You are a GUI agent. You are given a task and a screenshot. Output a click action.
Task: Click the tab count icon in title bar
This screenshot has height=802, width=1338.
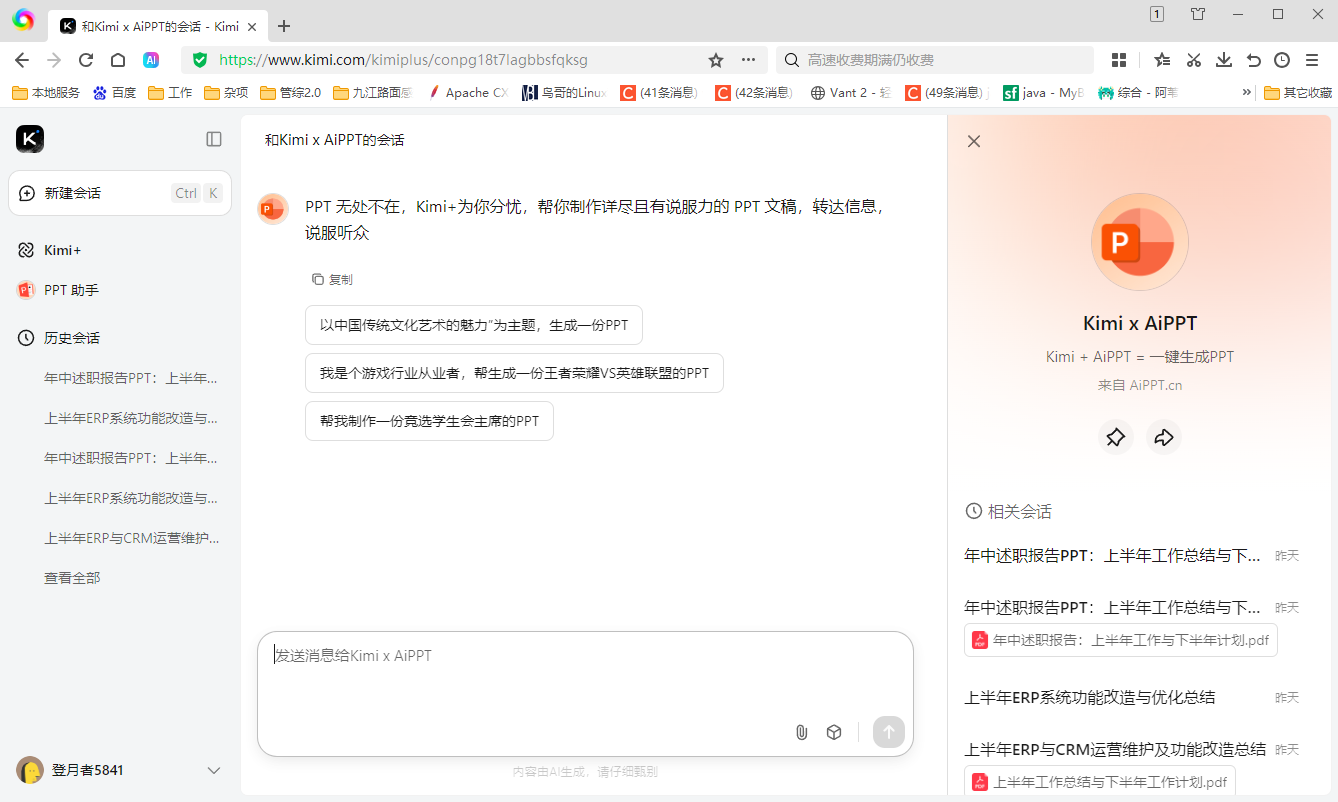point(1157,14)
